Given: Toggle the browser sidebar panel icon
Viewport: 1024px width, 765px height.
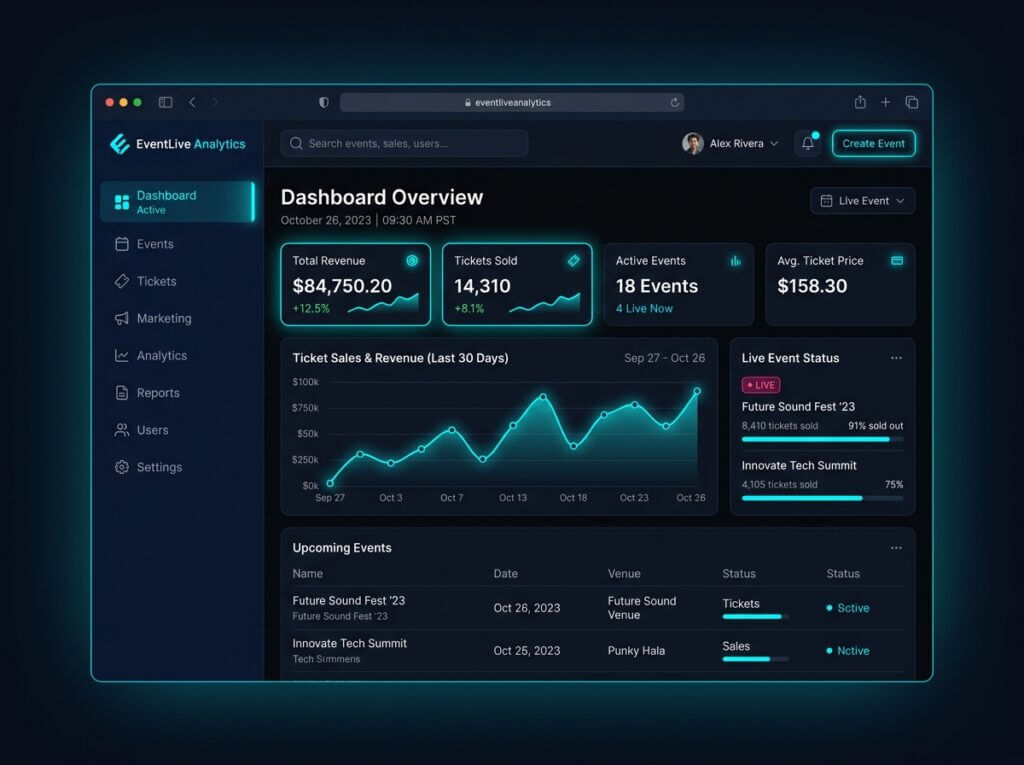Looking at the screenshot, I should (165, 102).
